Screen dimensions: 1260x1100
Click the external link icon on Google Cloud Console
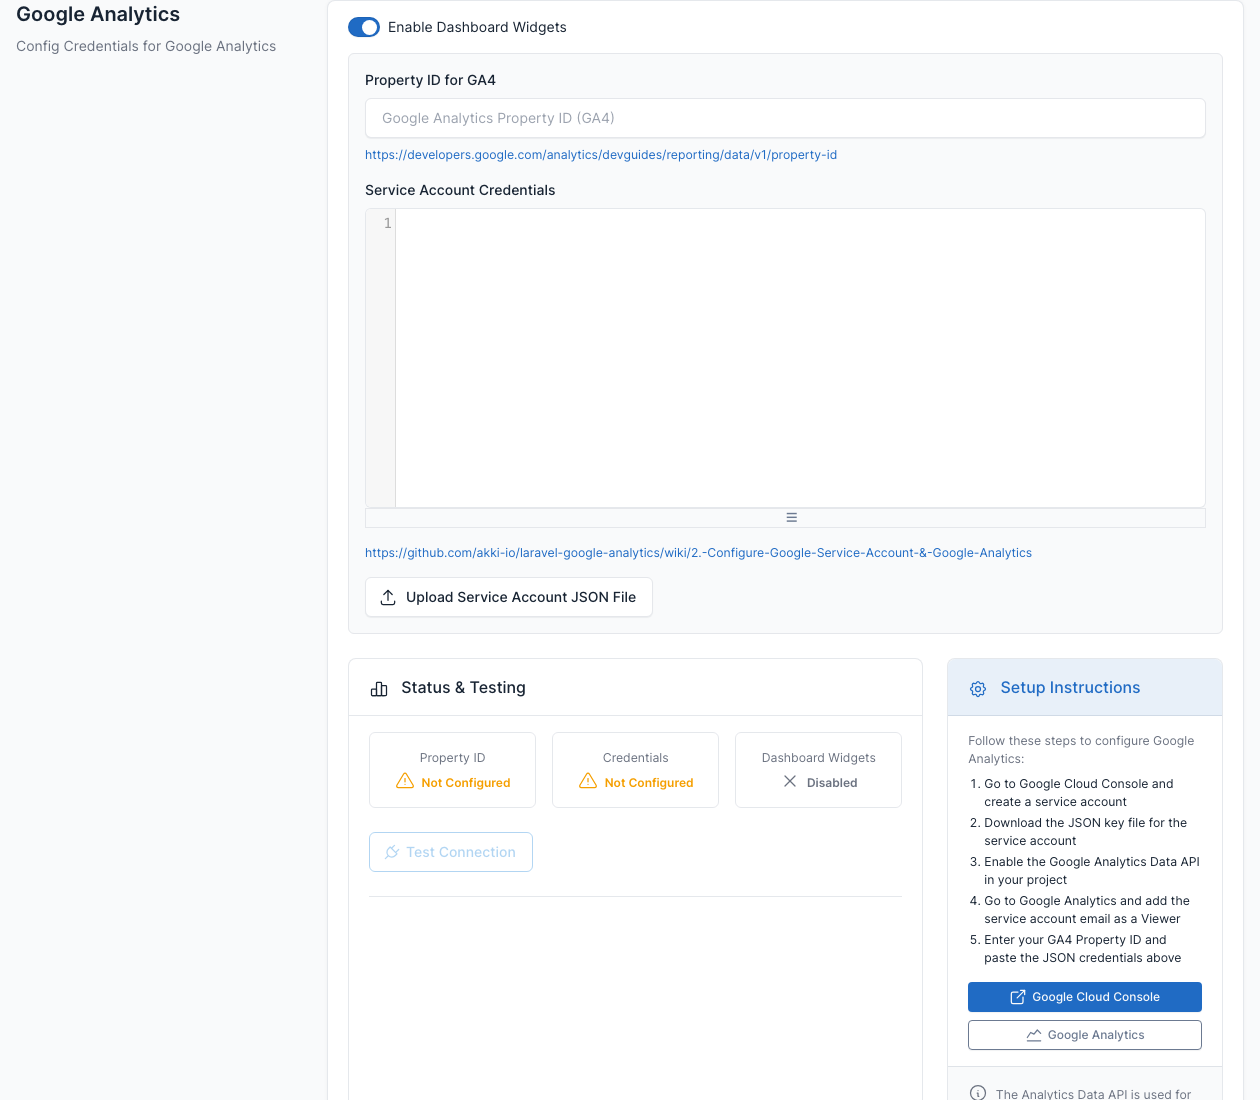[1018, 997]
